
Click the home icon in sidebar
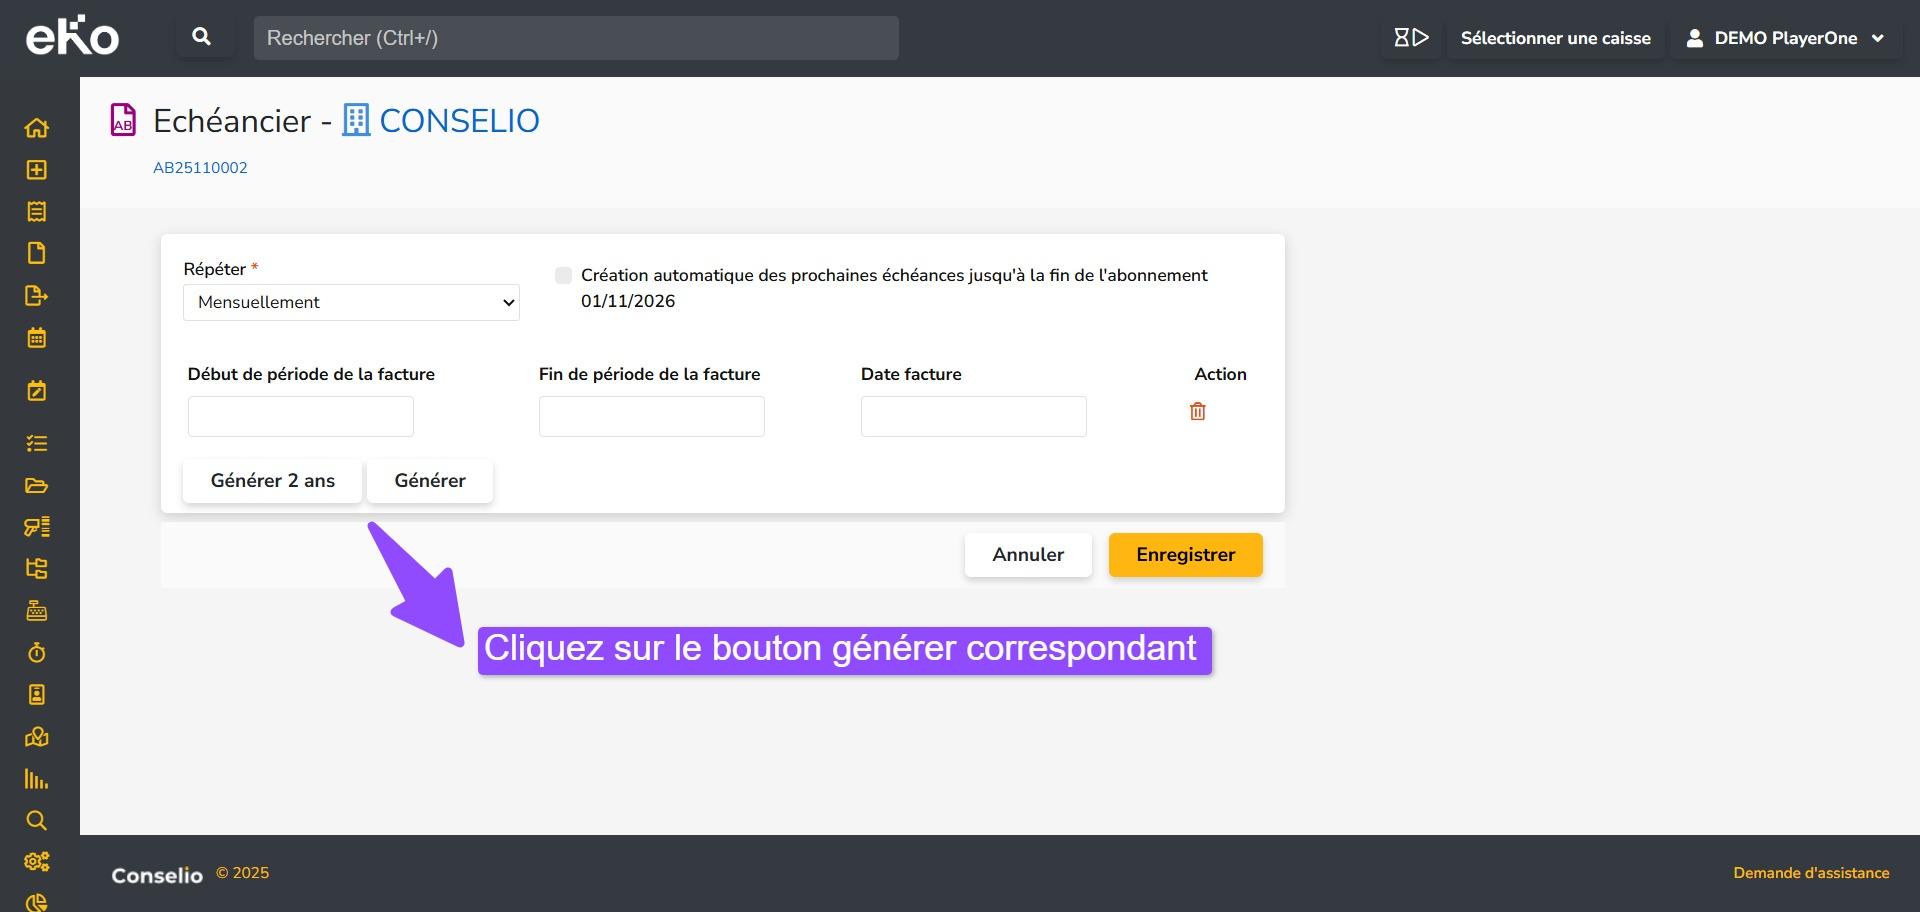point(36,128)
